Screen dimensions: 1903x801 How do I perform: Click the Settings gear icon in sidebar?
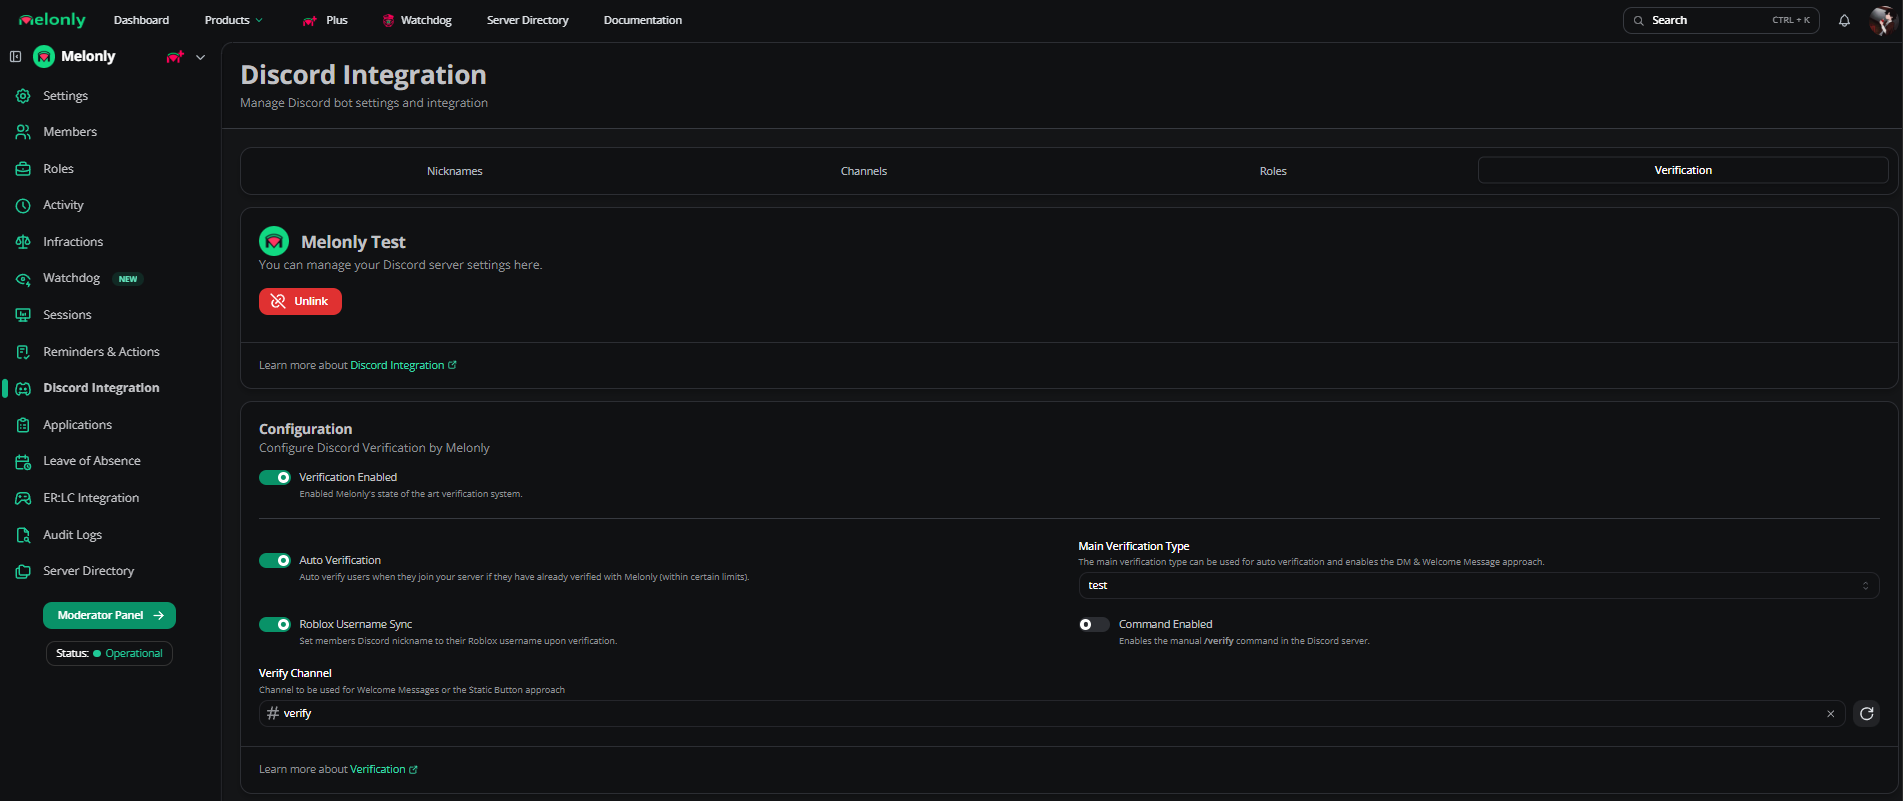click(x=23, y=96)
